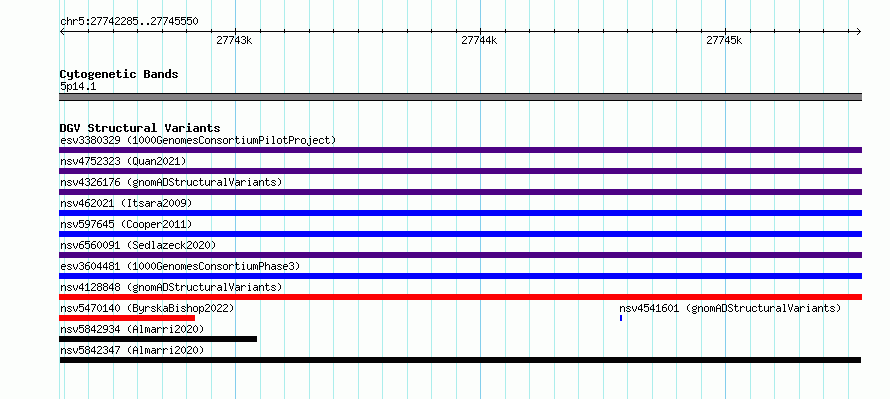890x399 pixels.
Task: Click the blue bar under esv3604481
Action: [x=460, y=276]
